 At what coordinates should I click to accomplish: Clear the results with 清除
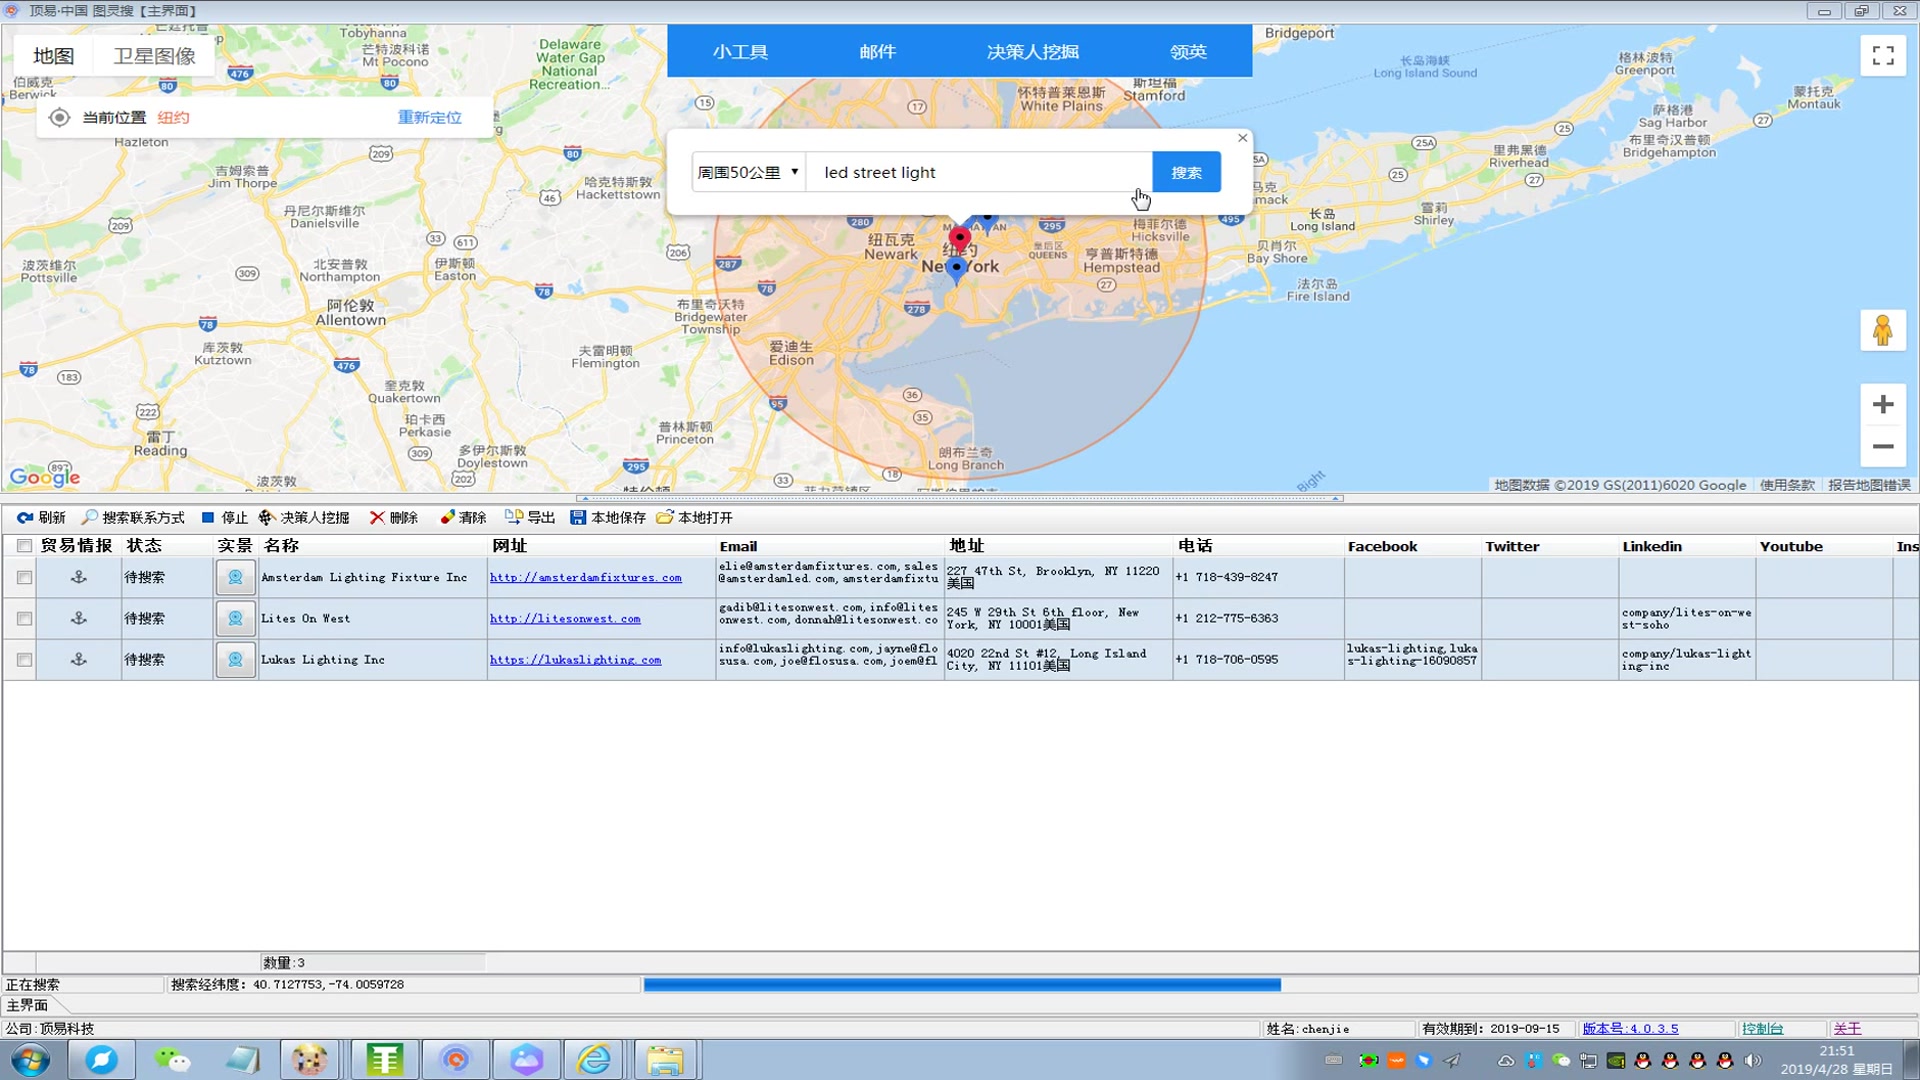[x=463, y=517]
